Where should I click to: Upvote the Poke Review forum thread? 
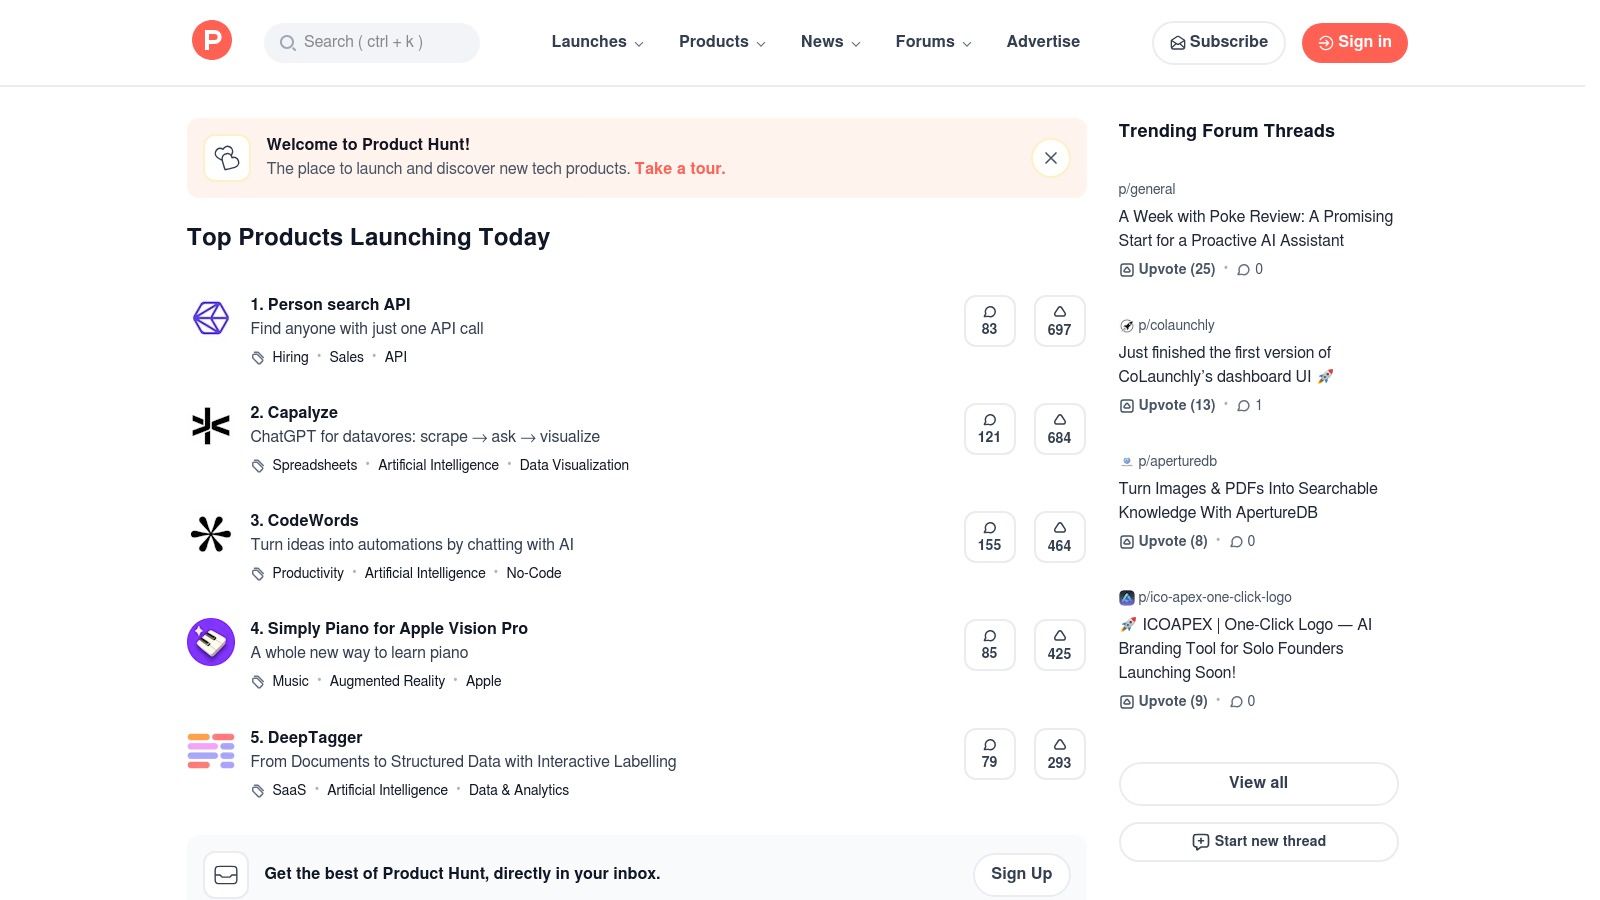(1167, 269)
